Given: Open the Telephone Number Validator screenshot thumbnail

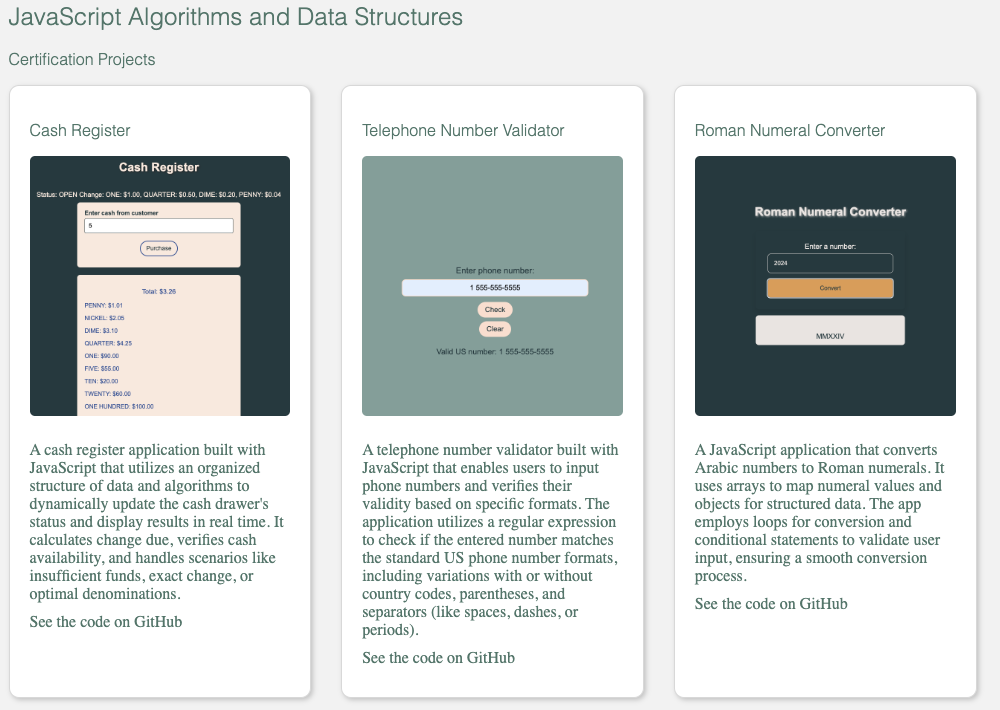Looking at the screenshot, I should [492, 286].
